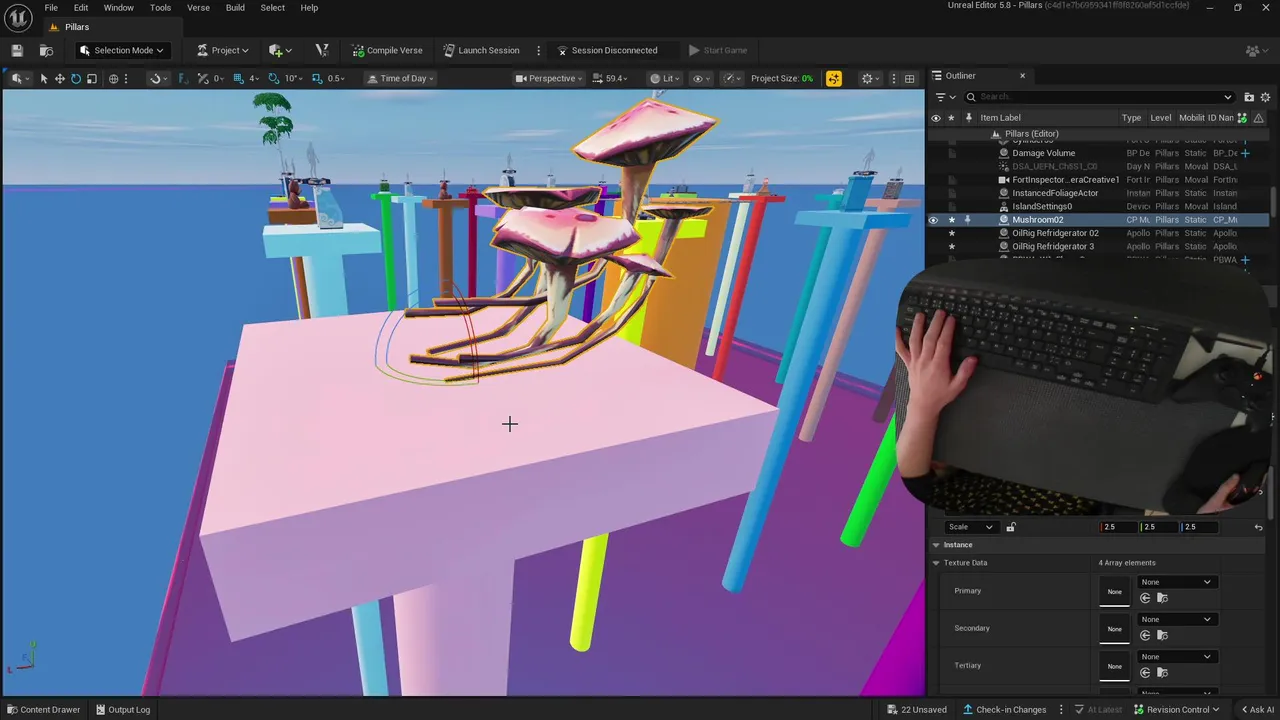Create new folder in Outliner
The image size is (1280, 720).
coord(1249,97)
